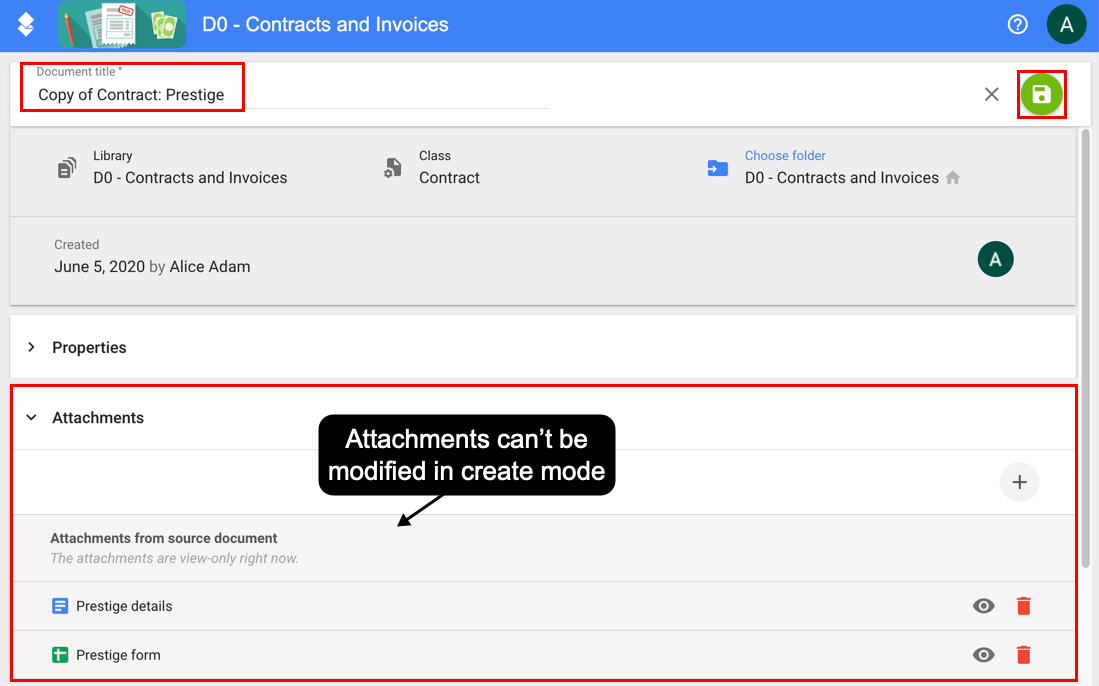This screenshot has width=1099, height=686.
Task: Click the Alice Adam creator avatar
Action: point(995,260)
